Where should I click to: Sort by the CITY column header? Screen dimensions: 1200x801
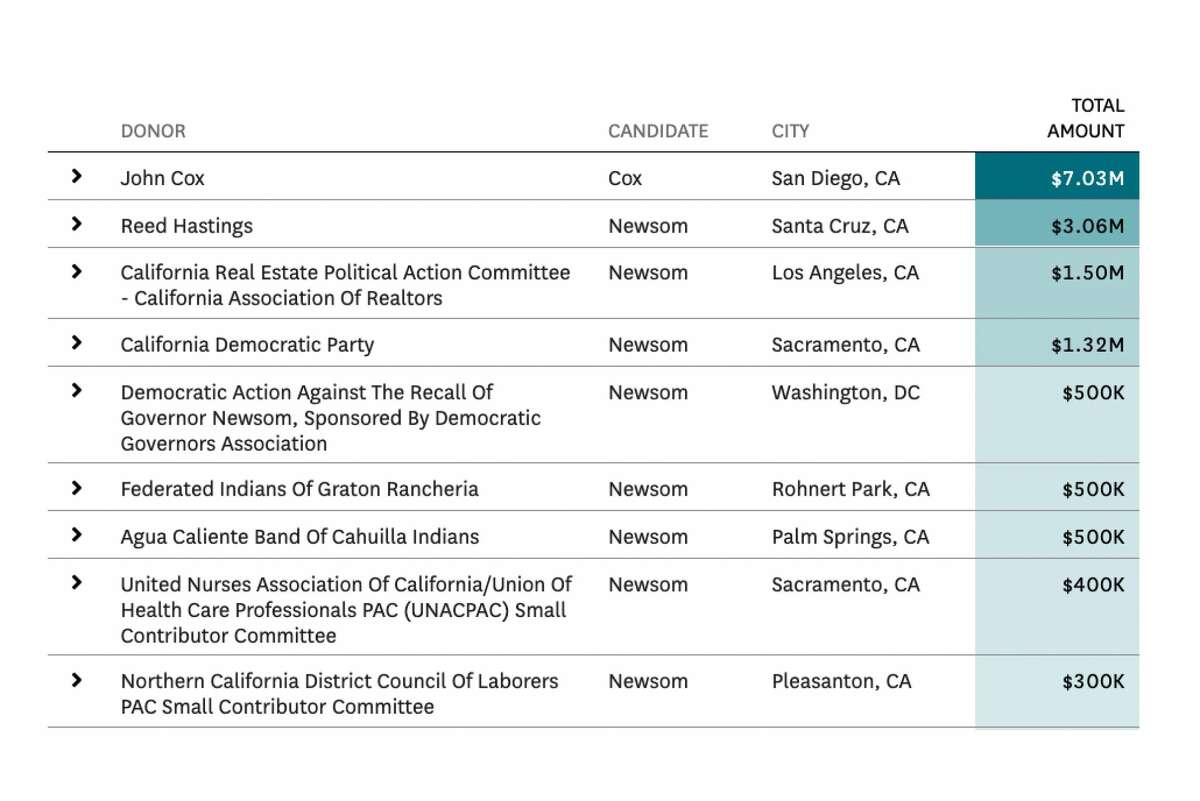pyautogui.click(x=790, y=131)
